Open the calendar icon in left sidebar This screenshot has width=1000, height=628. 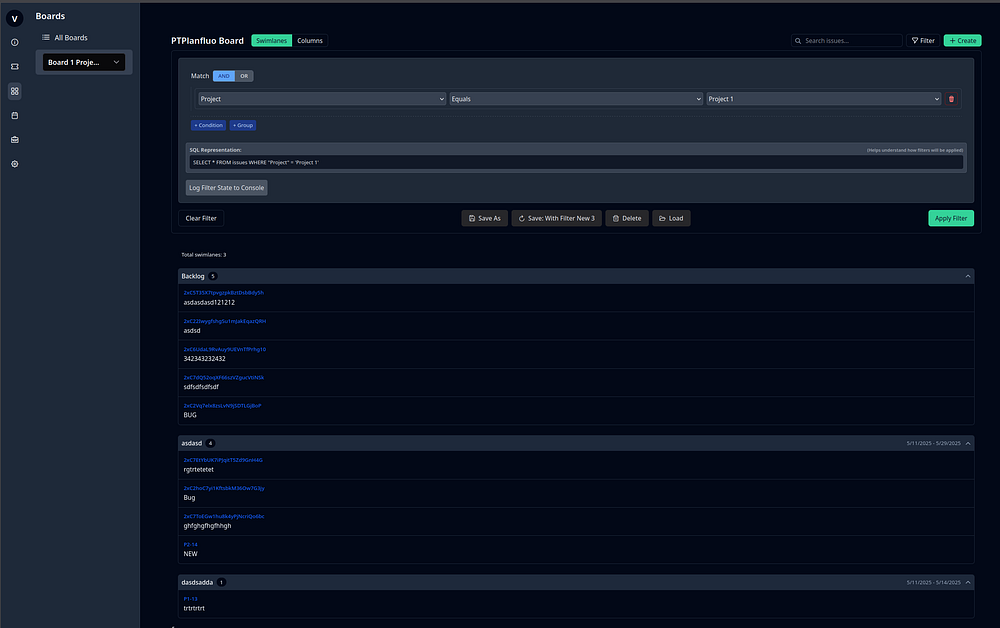pos(14,115)
